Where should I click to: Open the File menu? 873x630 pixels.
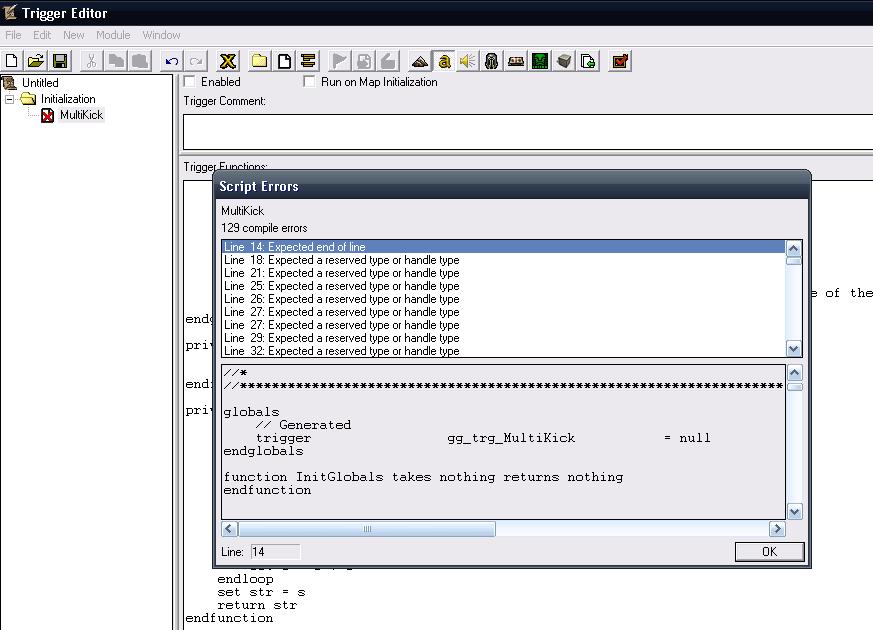pos(14,35)
